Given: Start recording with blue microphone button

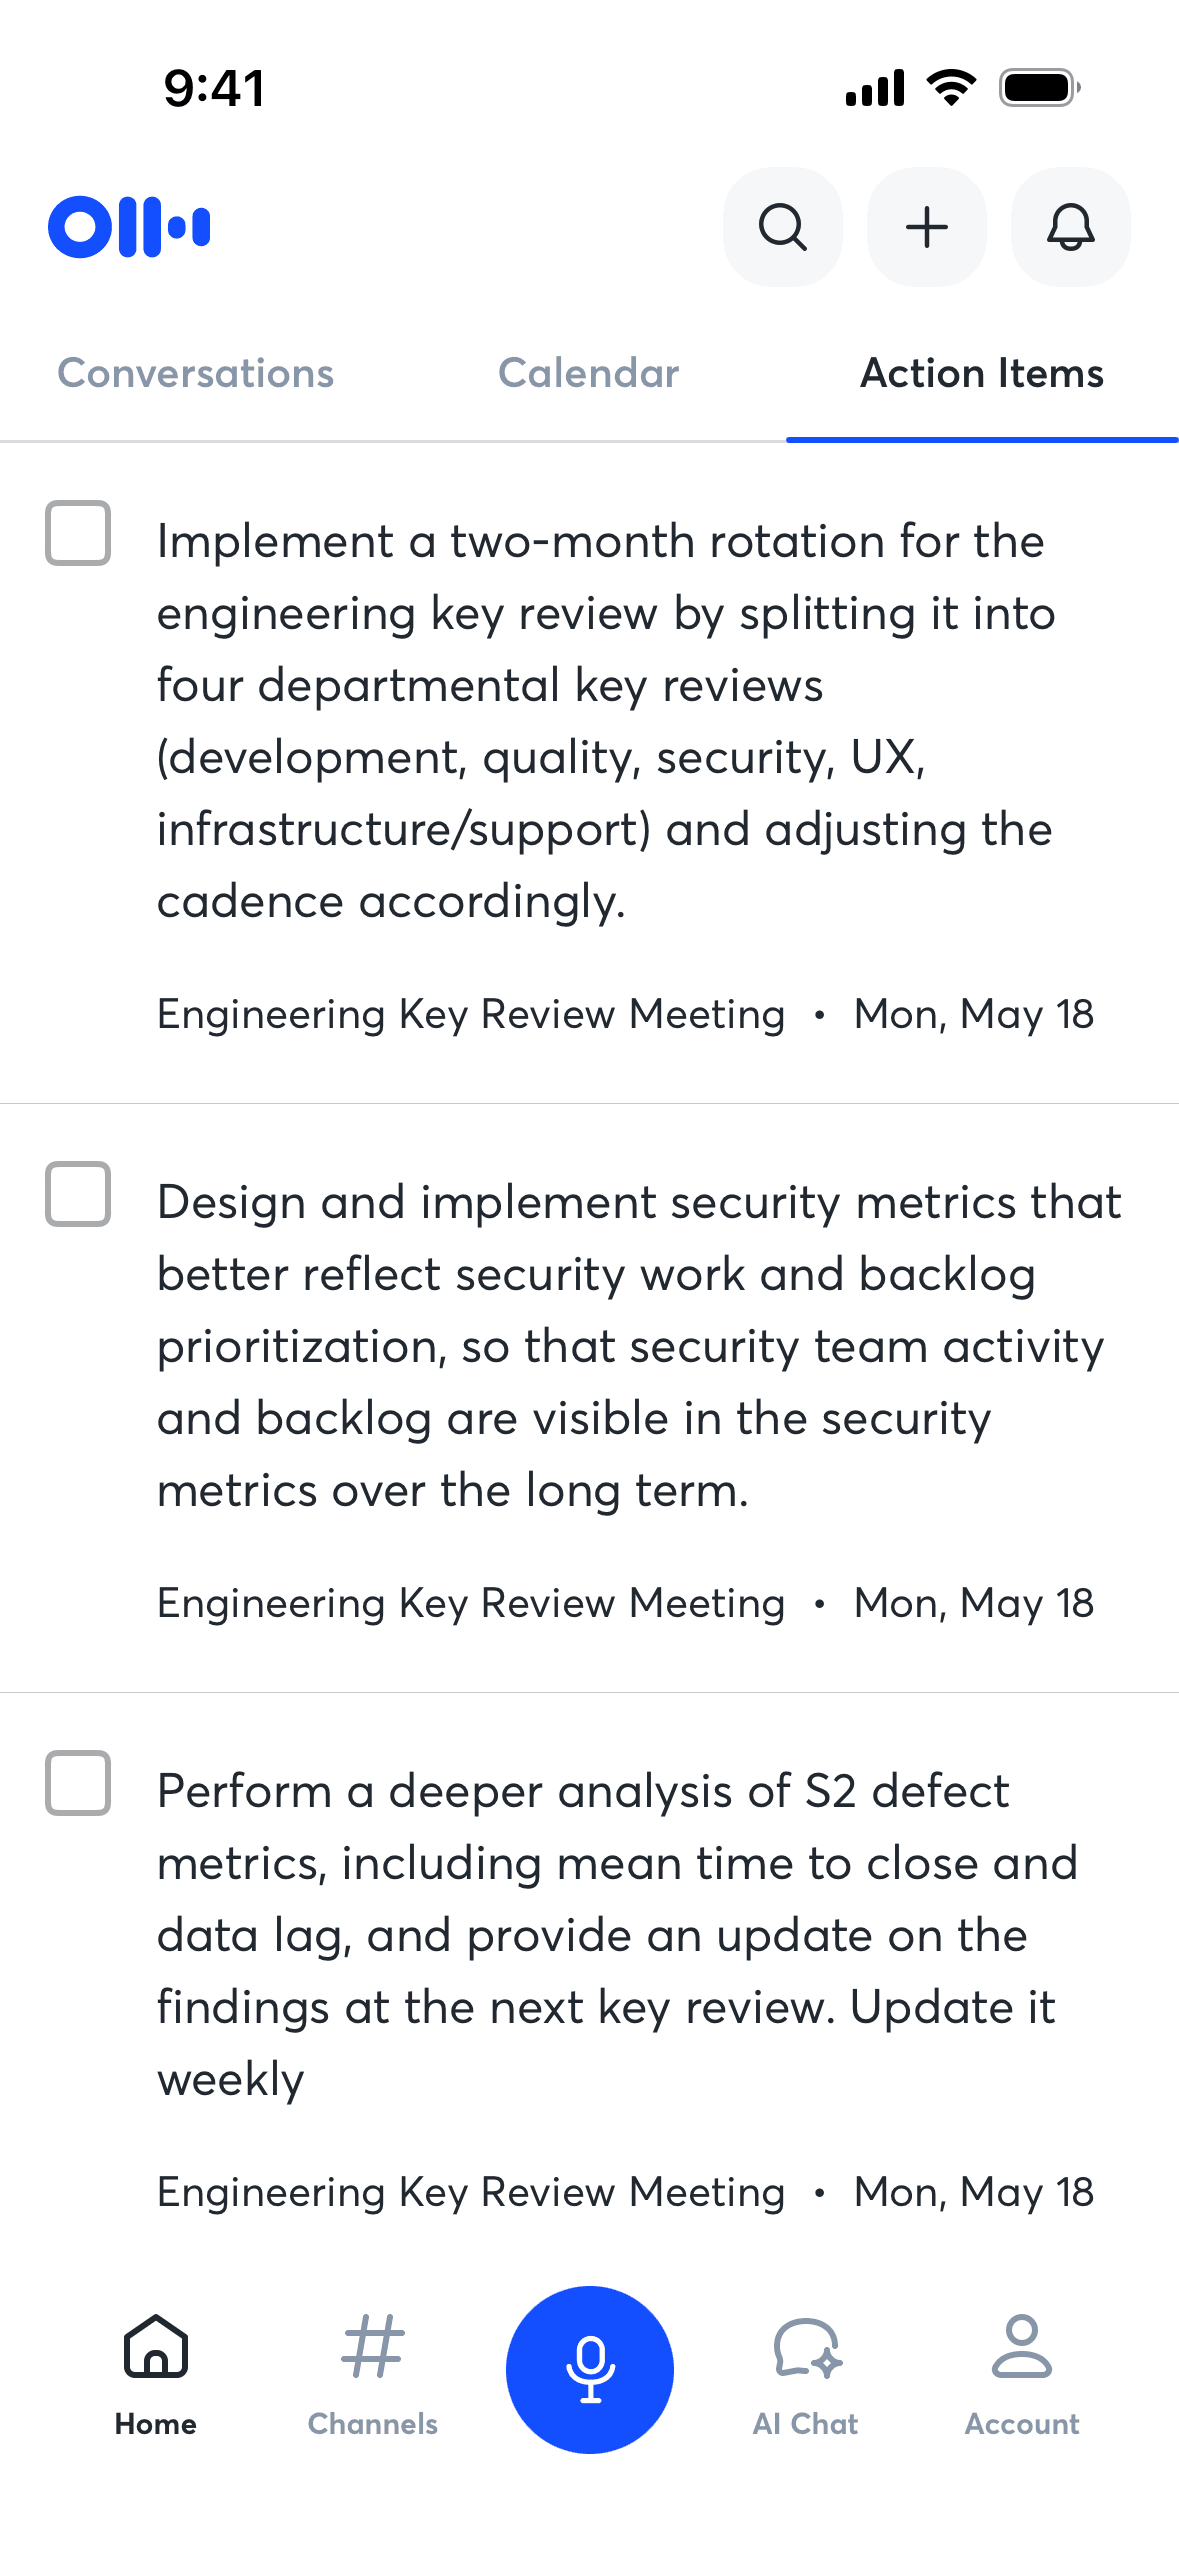Looking at the screenshot, I should click(590, 2369).
